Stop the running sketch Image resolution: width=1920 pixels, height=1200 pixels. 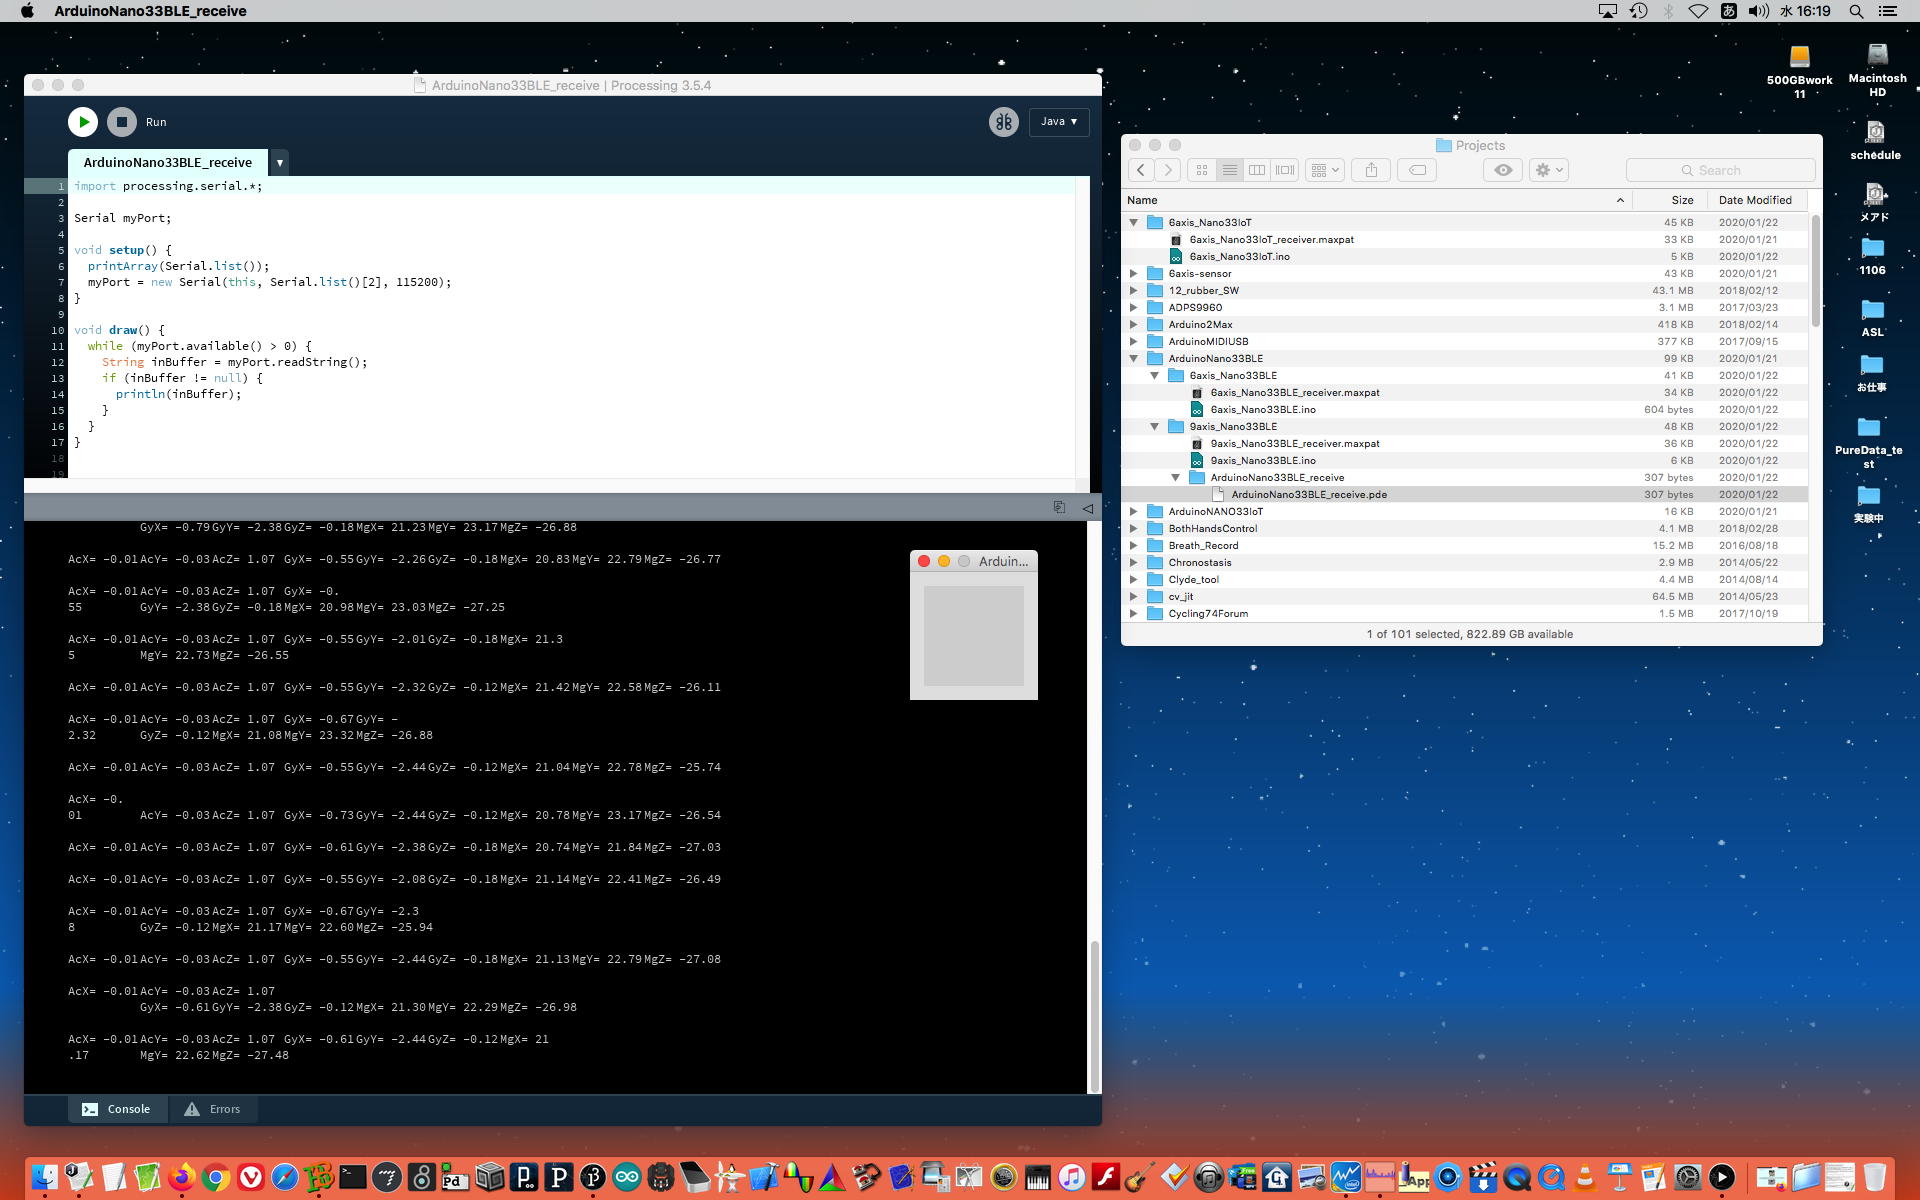click(122, 122)
